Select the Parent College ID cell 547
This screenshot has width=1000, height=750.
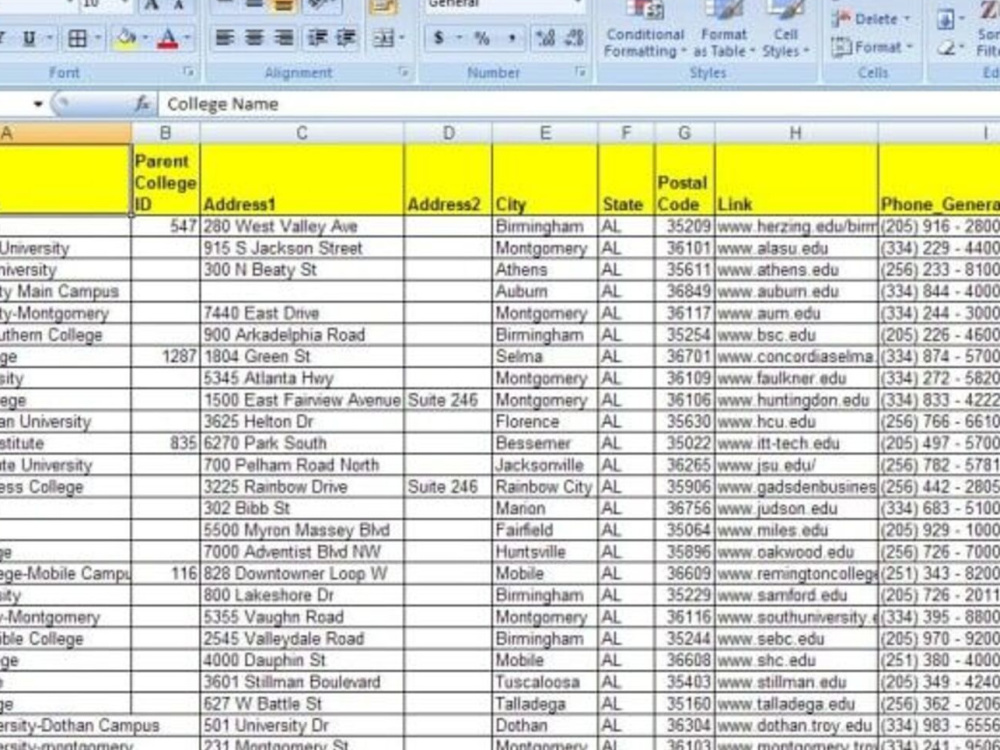(x=166, y=226)
